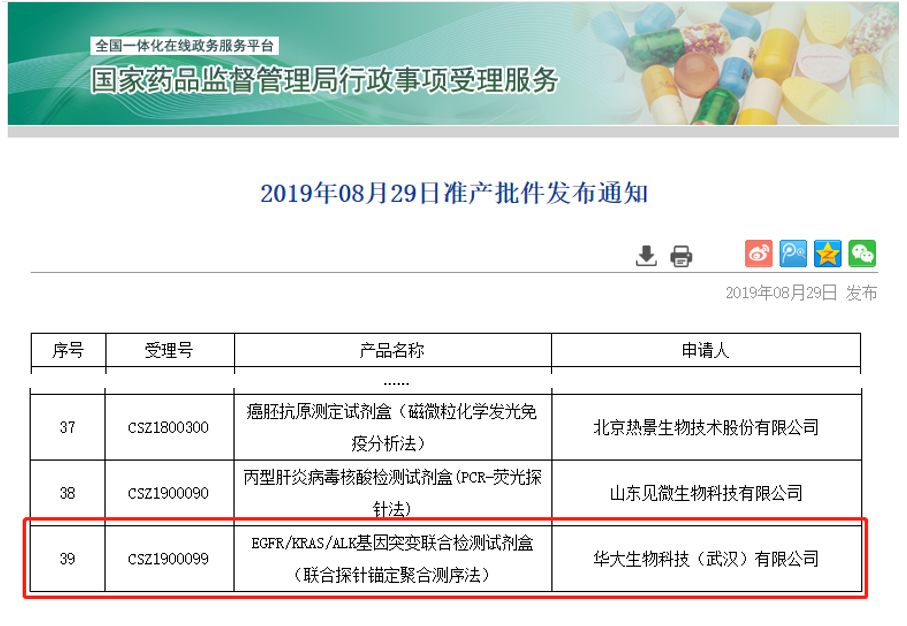
Task: Click the page title 准产批件发布通知
Action: (454, 193)
